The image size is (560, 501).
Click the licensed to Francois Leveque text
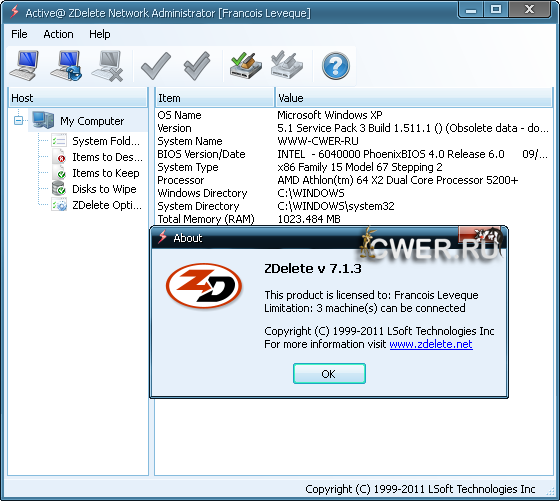pos(371,295)
